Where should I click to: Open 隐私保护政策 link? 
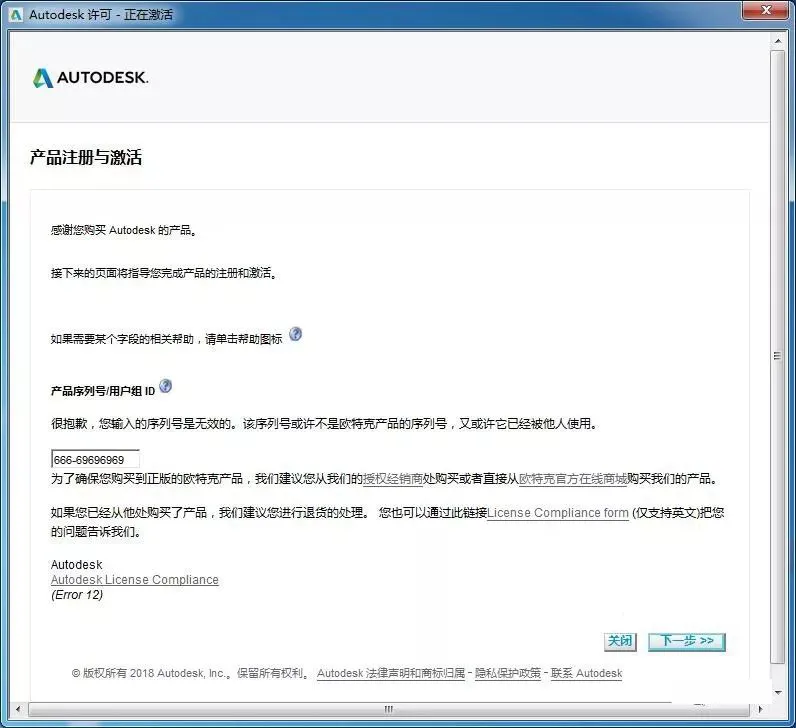coord(508,673)
